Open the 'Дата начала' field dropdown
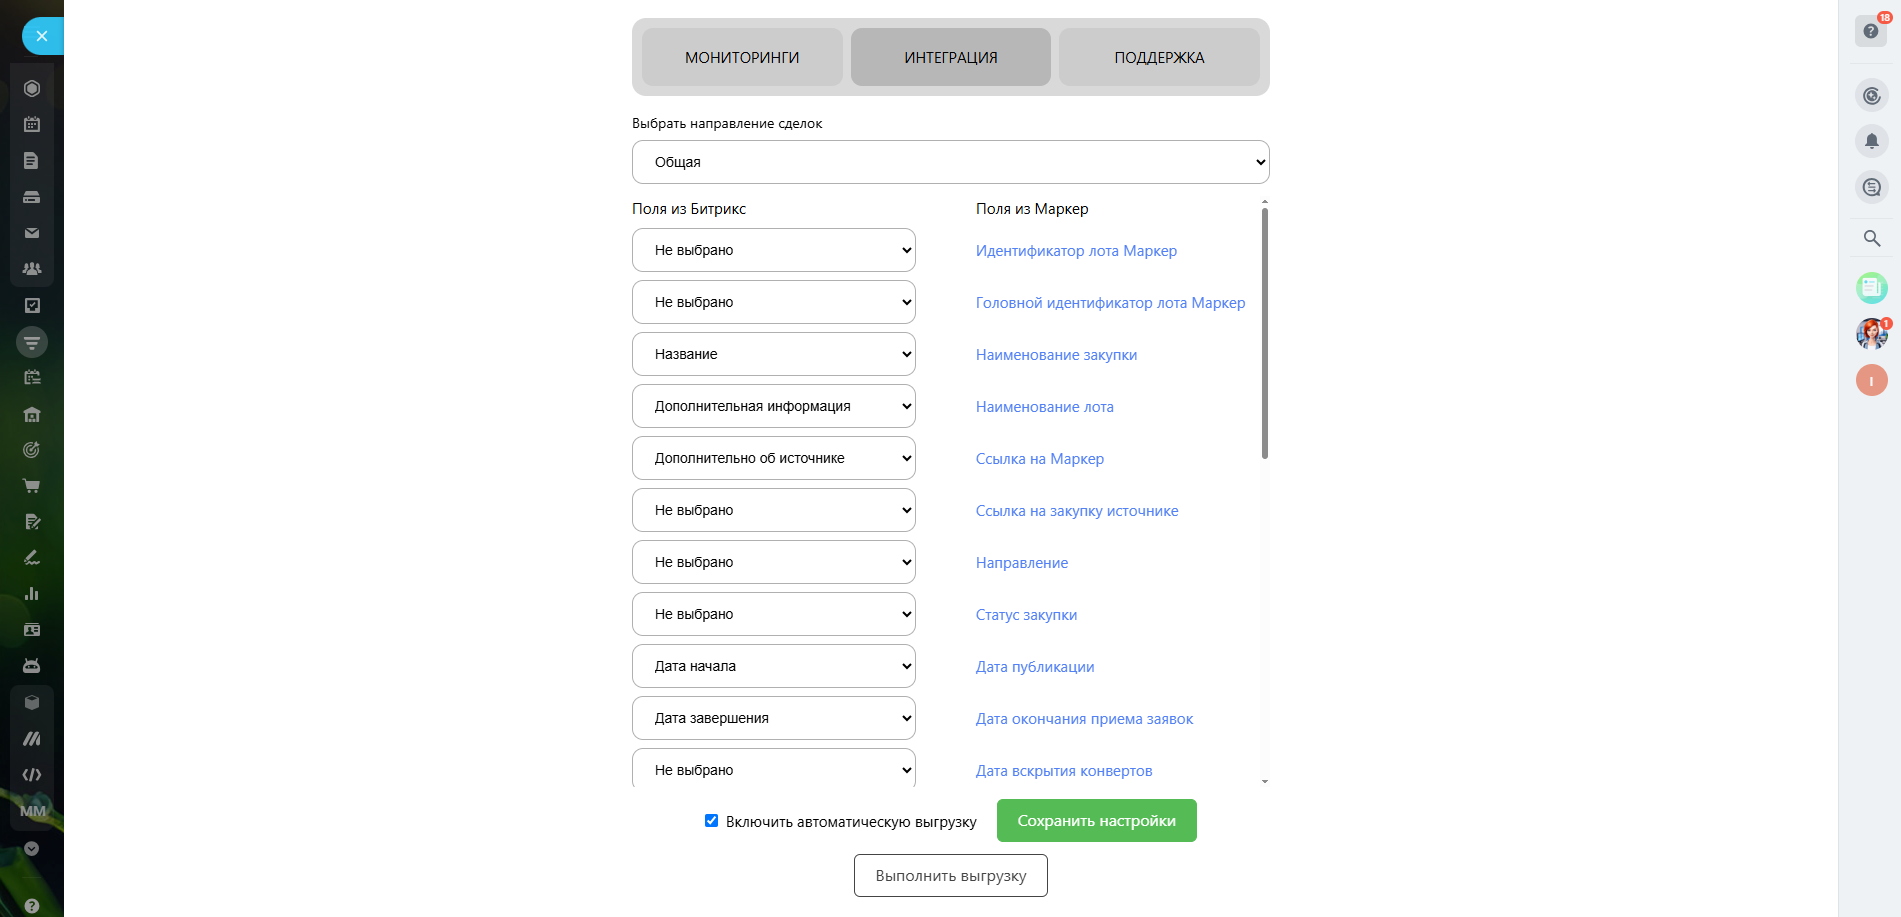 pos(773,666)
